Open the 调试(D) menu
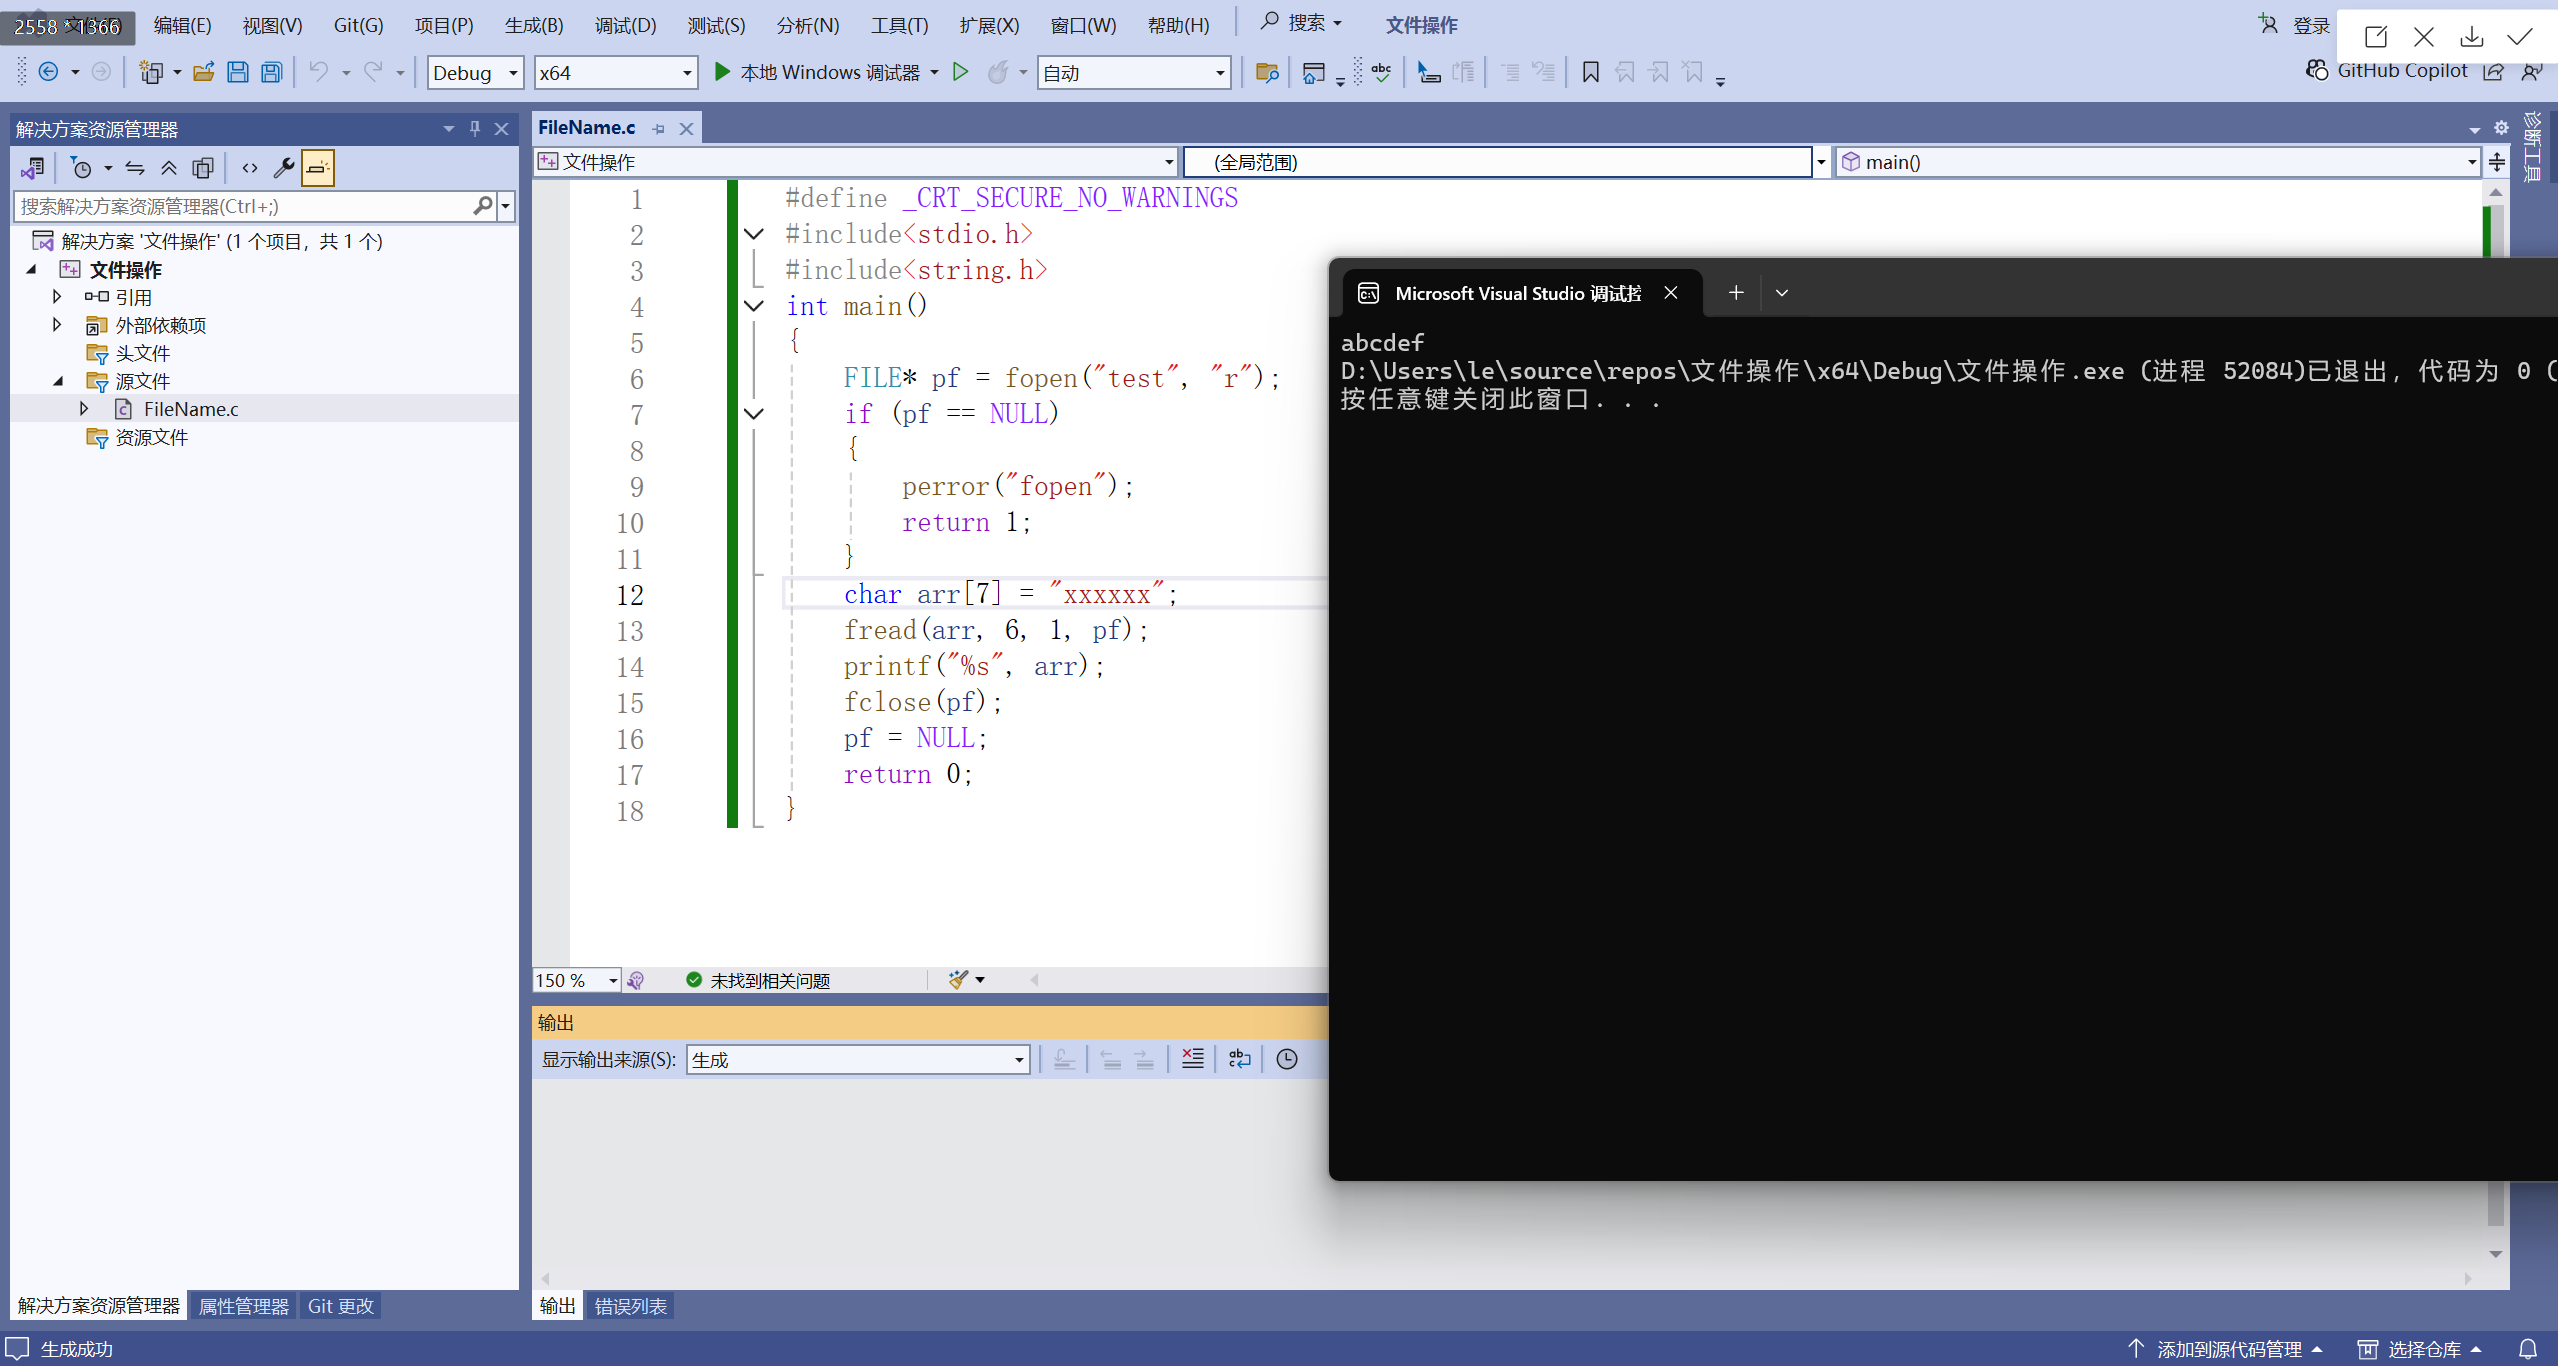Image resolution: width=2558 pixels, height=1366 pixels. [x=625, y=25]
